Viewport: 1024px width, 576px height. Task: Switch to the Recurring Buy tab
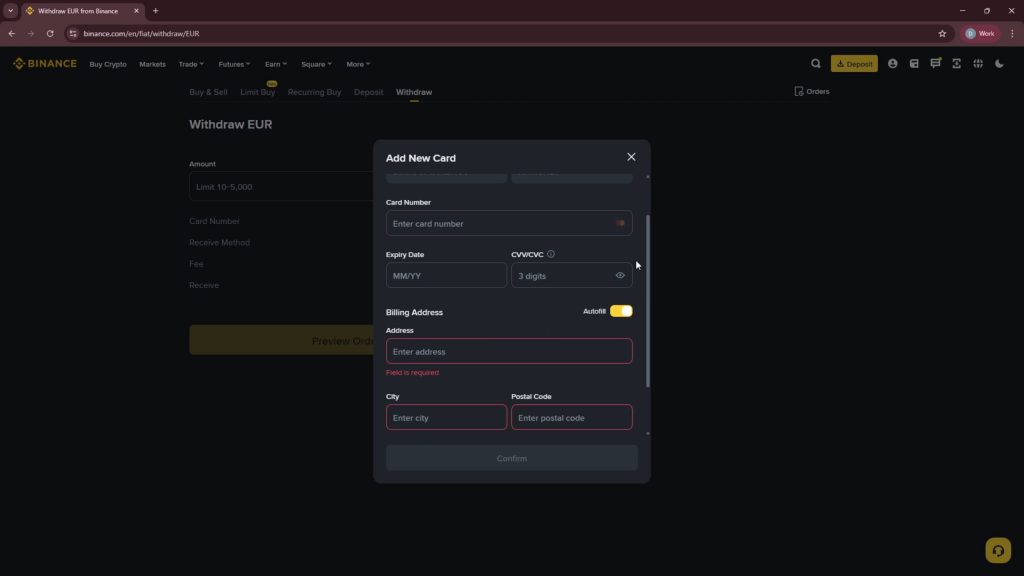pyautogui.click(x=314, y=92)
